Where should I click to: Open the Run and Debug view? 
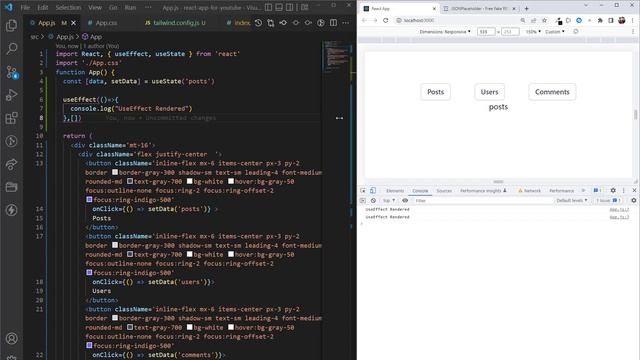pos(11,95)
